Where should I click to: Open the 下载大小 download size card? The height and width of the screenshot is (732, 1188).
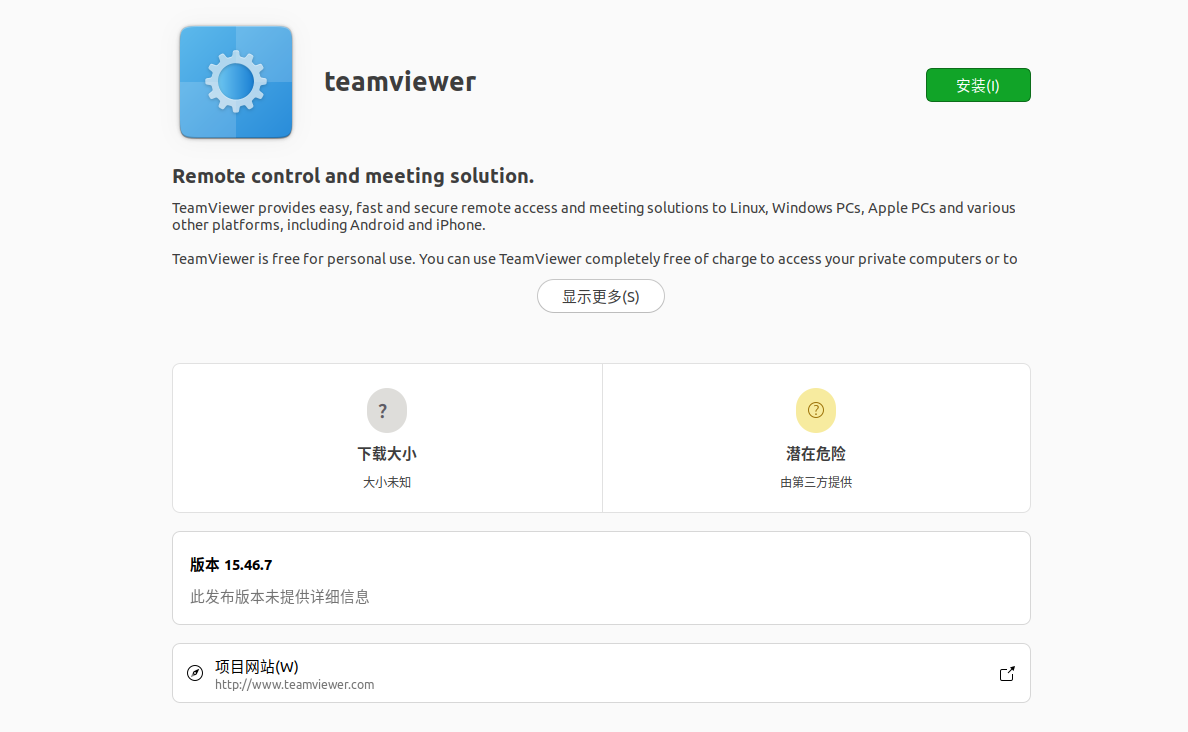(387, 438)
